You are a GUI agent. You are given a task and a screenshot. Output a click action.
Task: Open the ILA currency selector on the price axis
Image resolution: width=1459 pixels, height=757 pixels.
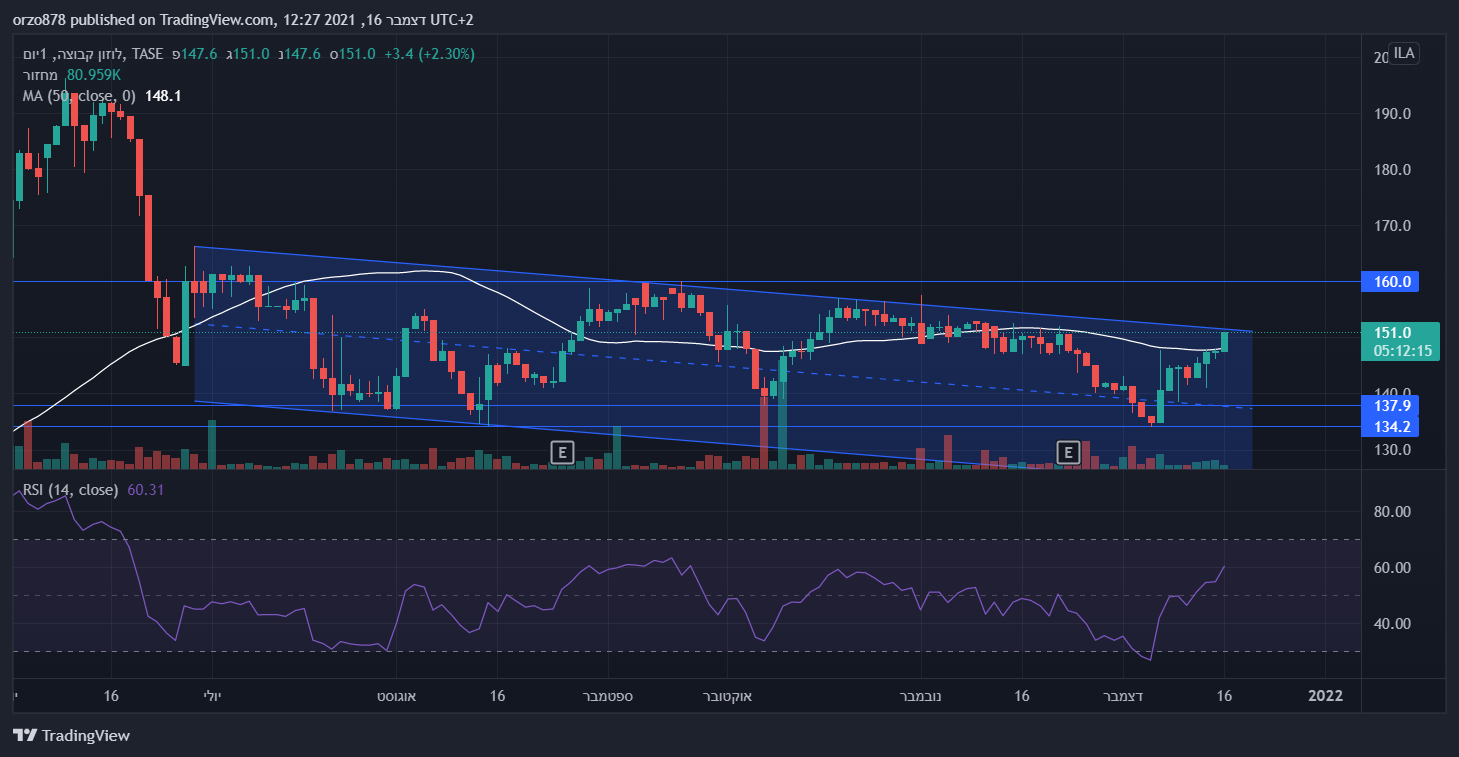1404,53
